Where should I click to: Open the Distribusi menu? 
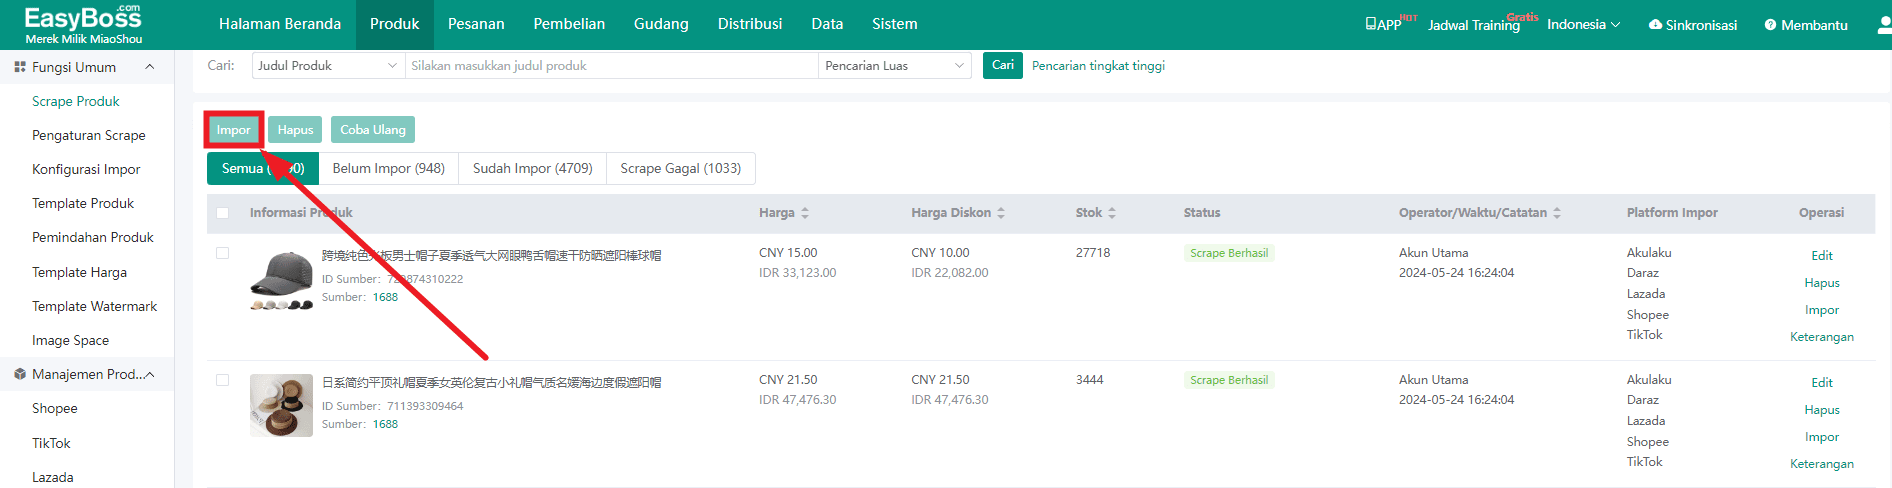[x=750, y=24]
